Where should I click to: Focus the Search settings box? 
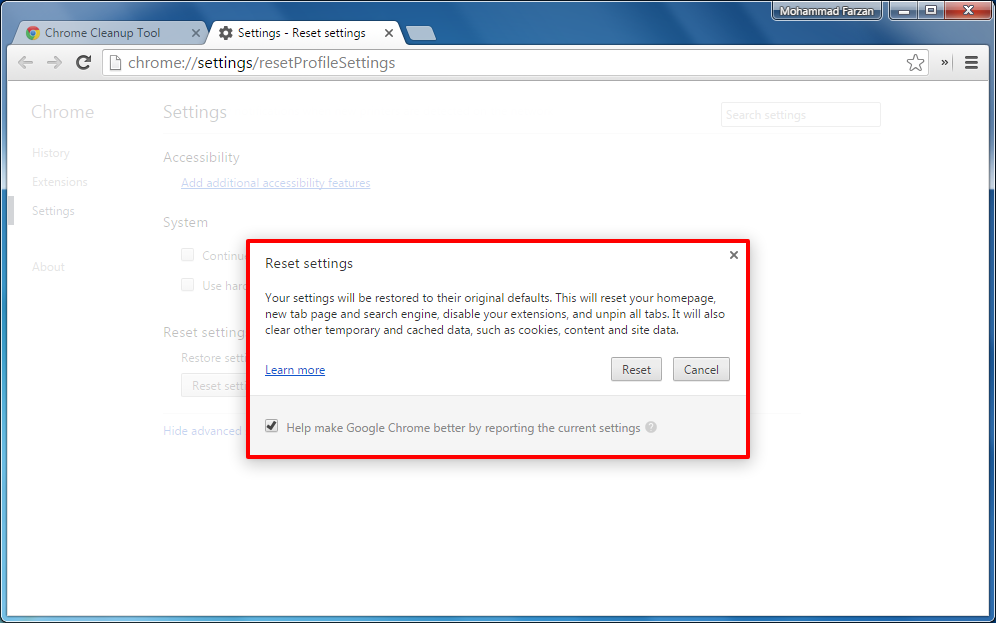(800, 115)
